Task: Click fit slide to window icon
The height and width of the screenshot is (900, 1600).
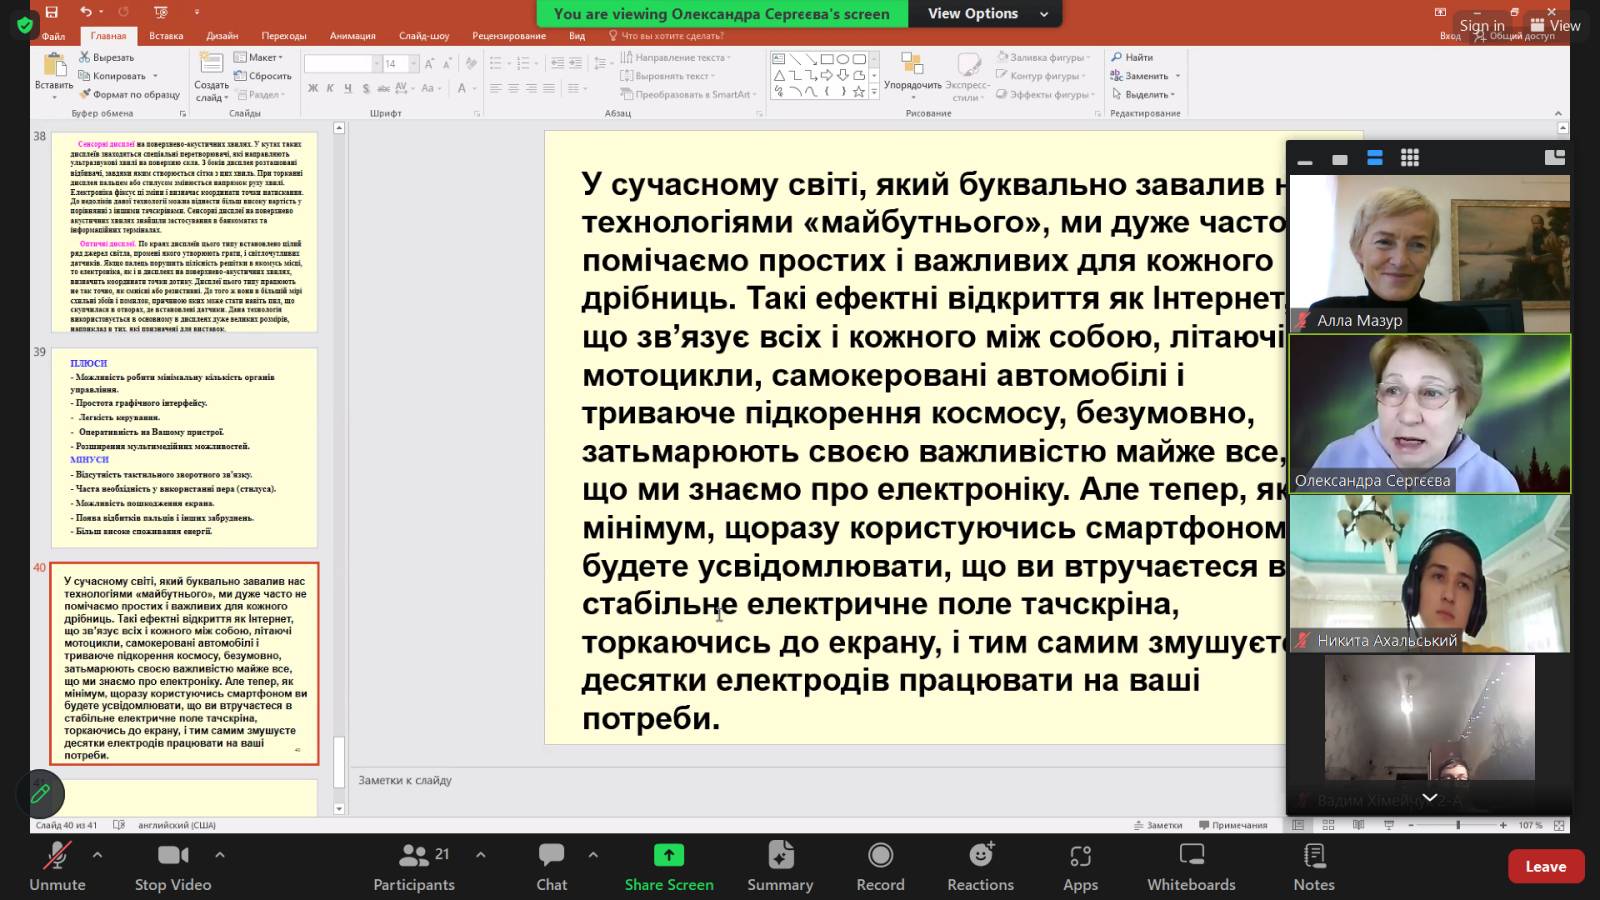Action: [x=1561, y=825]
